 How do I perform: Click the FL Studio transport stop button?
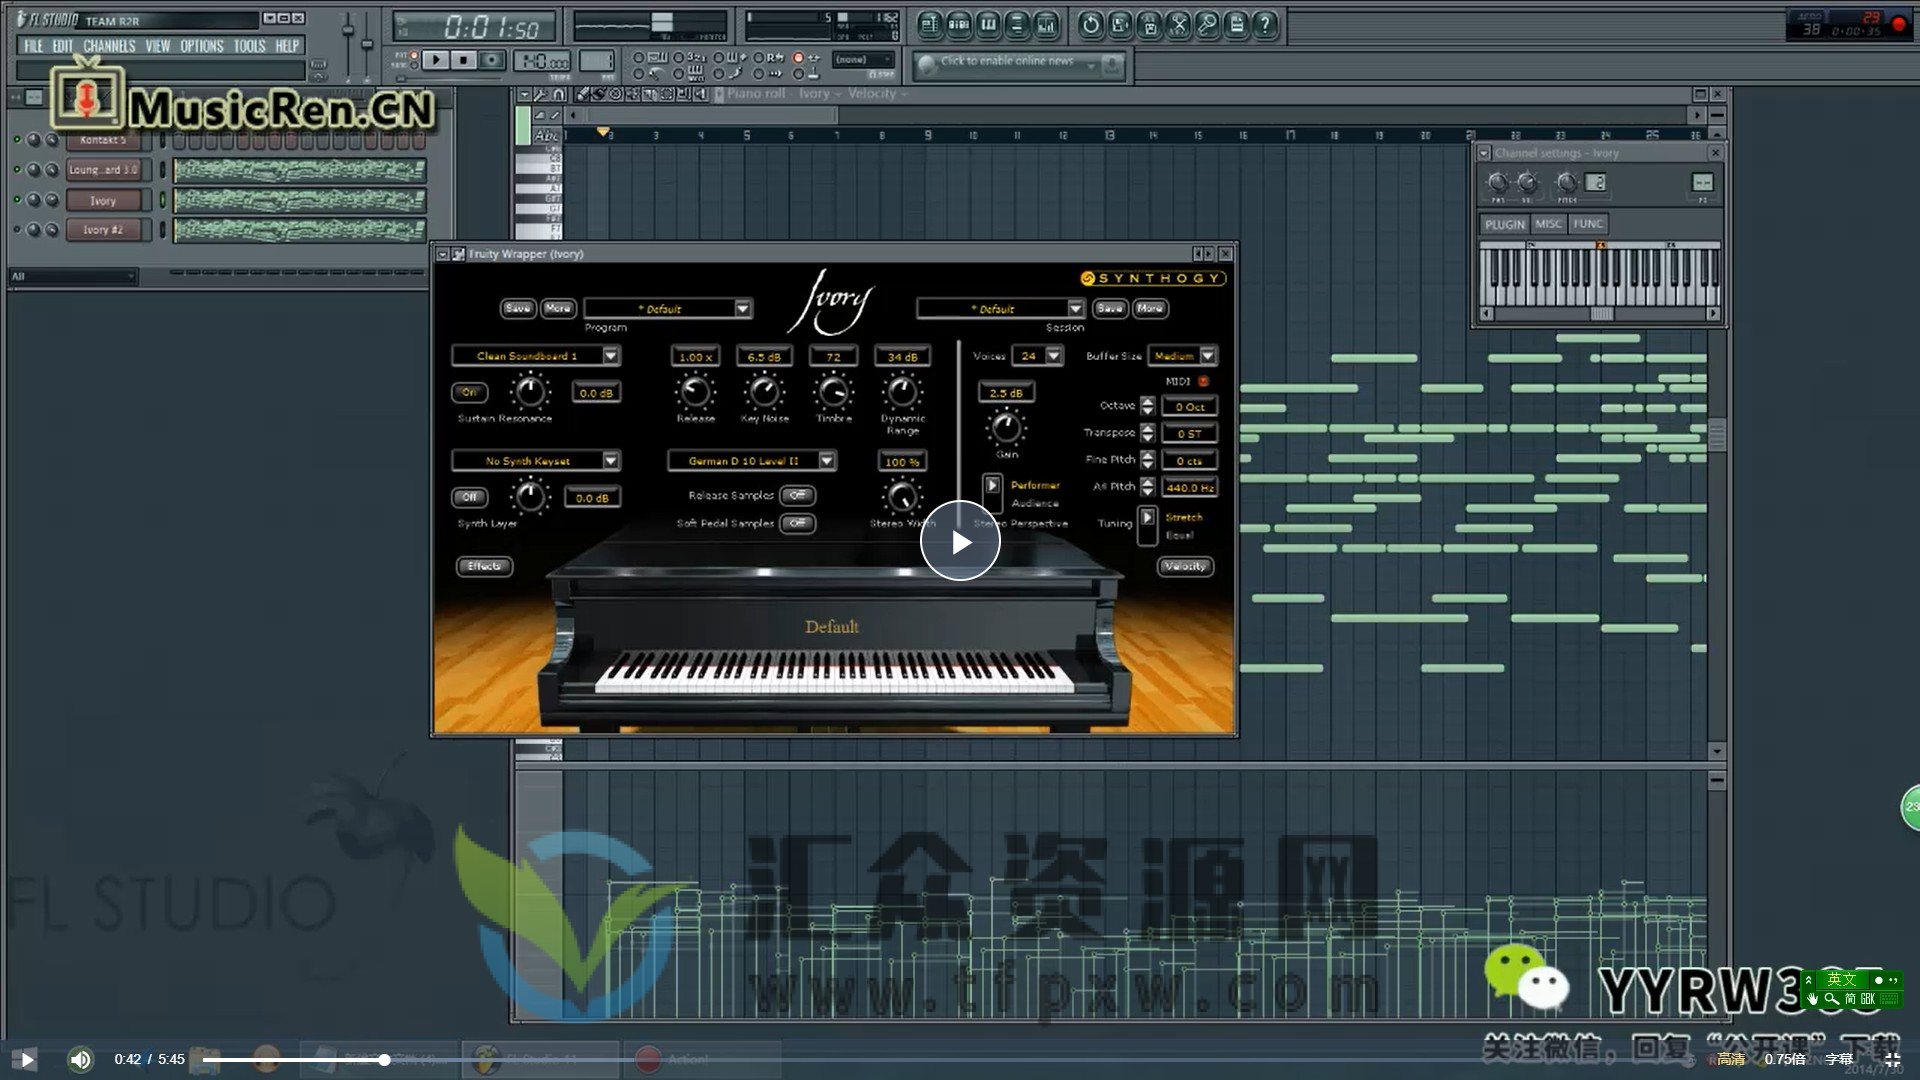coord(464,60)
